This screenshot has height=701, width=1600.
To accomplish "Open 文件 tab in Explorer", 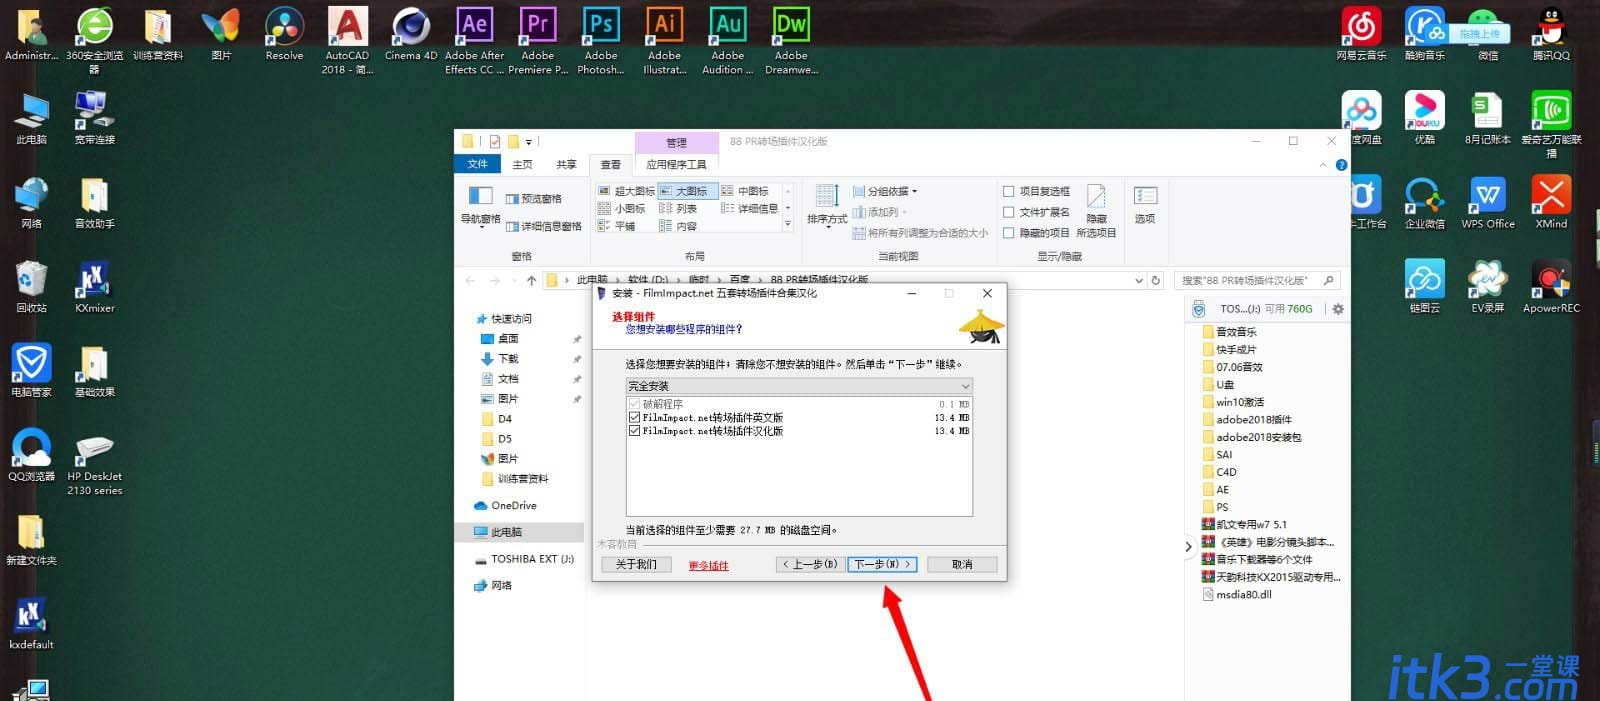I will 478,164.
